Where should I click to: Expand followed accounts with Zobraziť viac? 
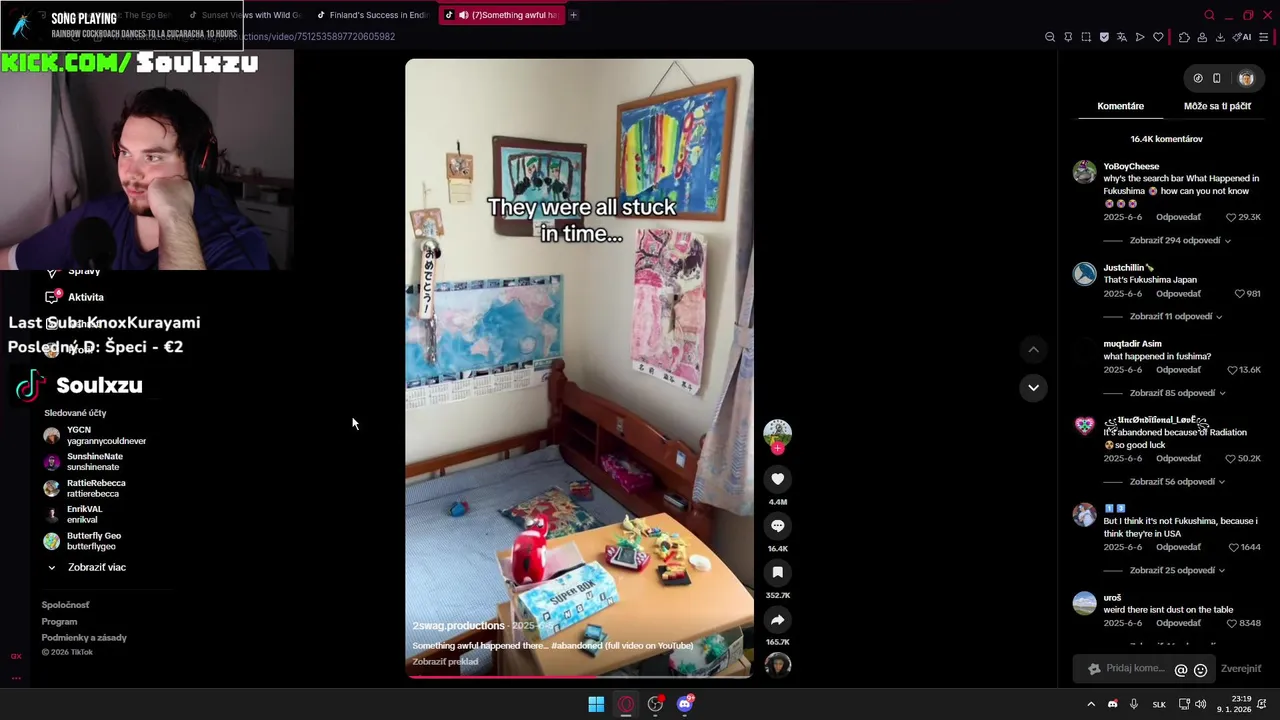97,567
